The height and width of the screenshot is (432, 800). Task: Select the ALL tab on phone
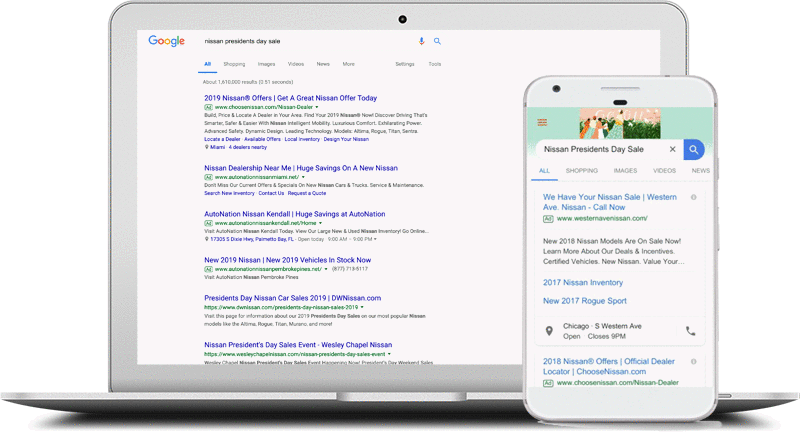click(544, 171)
